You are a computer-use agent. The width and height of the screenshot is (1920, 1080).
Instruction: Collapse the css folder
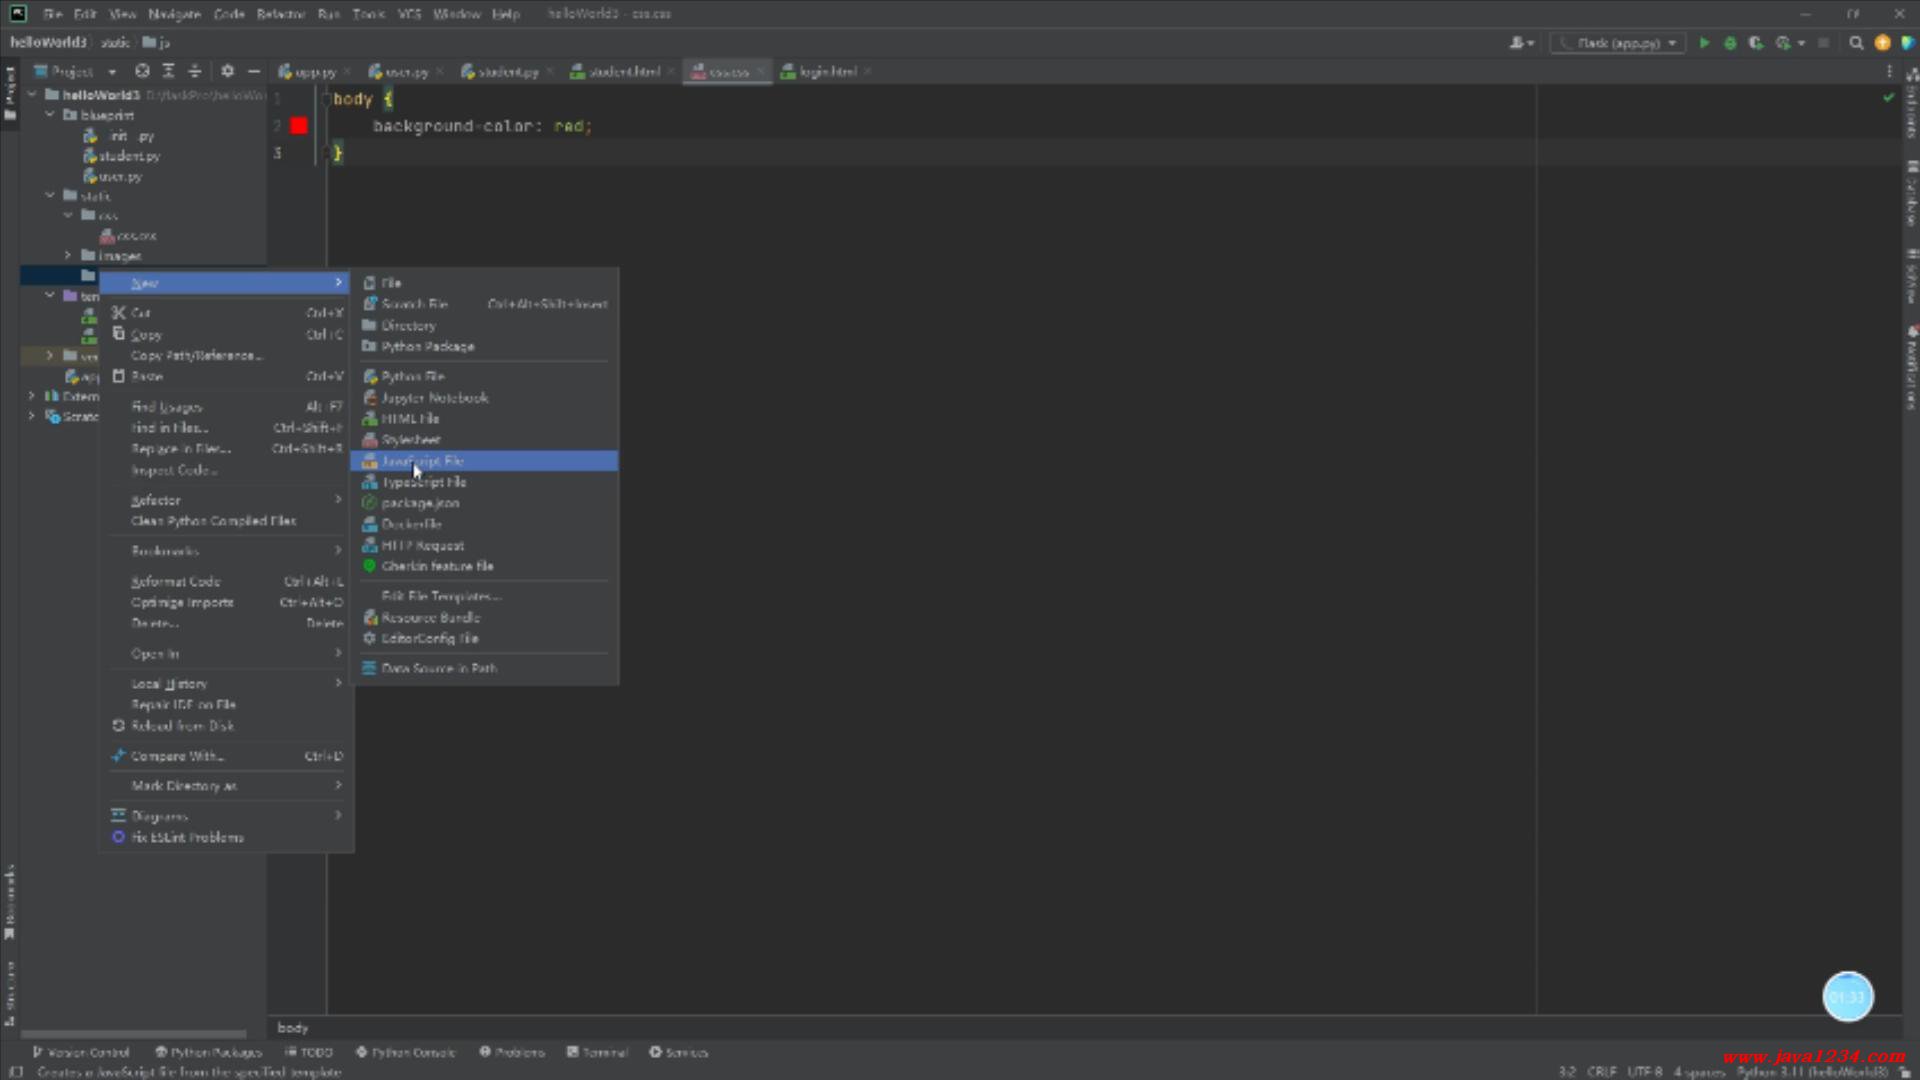click(x=68, y=215)
